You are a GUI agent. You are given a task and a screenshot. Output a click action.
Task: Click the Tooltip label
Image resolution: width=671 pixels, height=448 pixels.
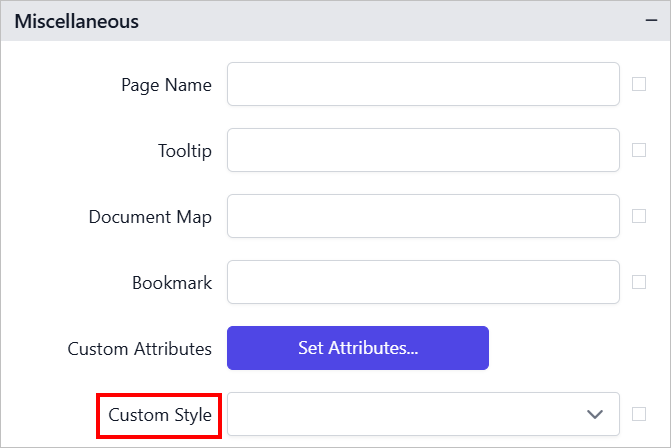(185, 151)
